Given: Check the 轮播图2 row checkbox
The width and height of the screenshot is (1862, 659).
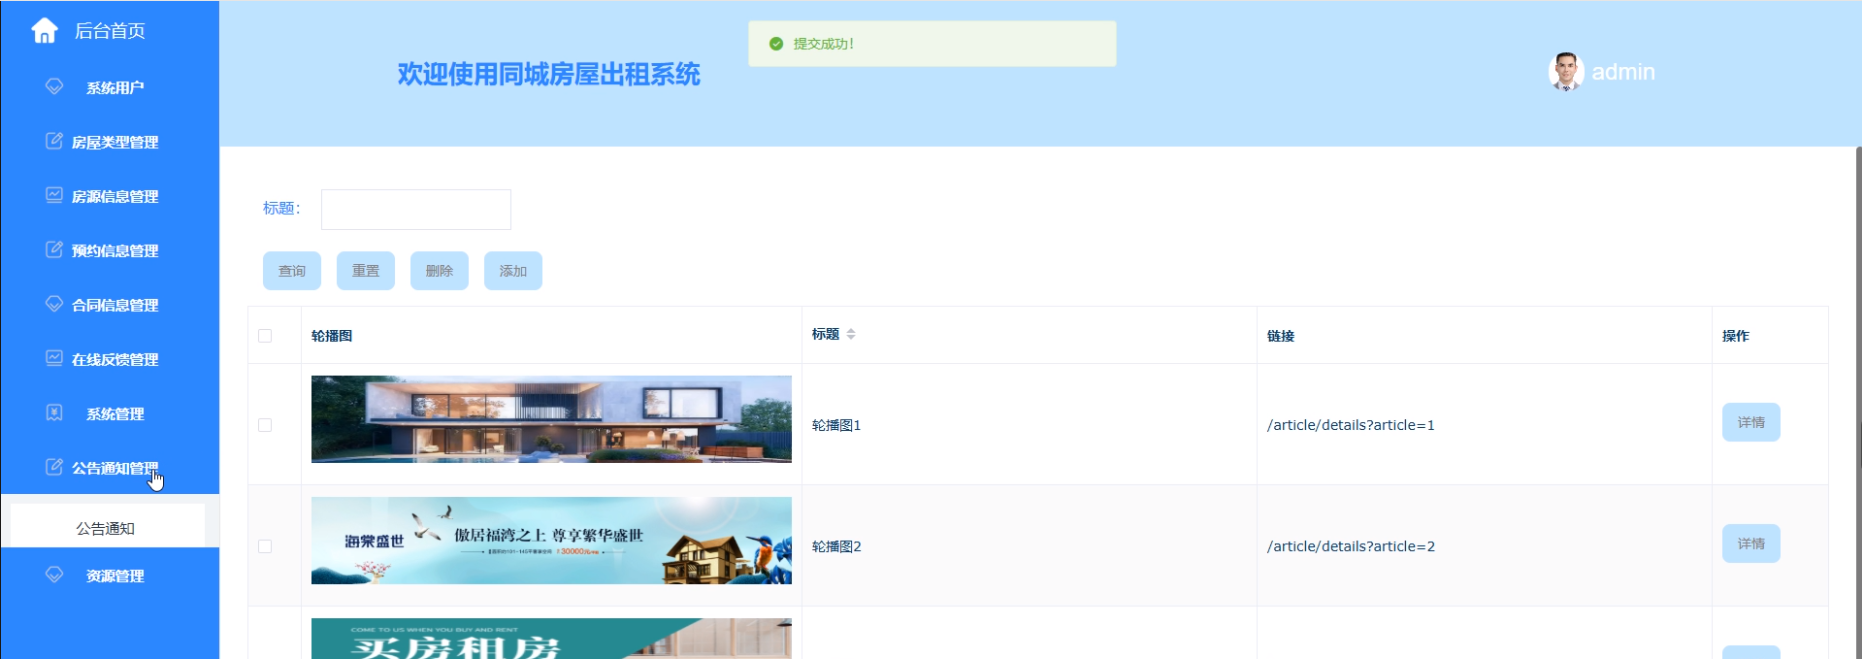Looking at the screenshot, I should (x=265, y=546).
